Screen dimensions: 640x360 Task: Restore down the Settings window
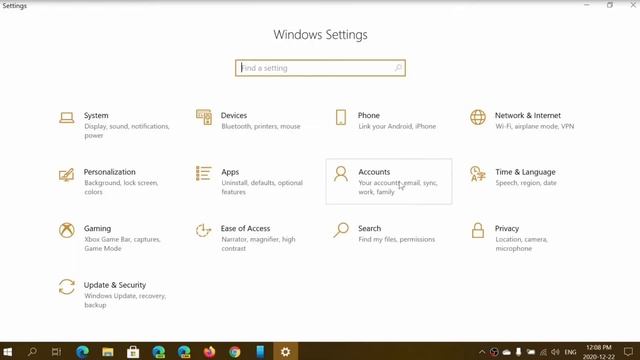pyautogui.click(x=610, y=5)
